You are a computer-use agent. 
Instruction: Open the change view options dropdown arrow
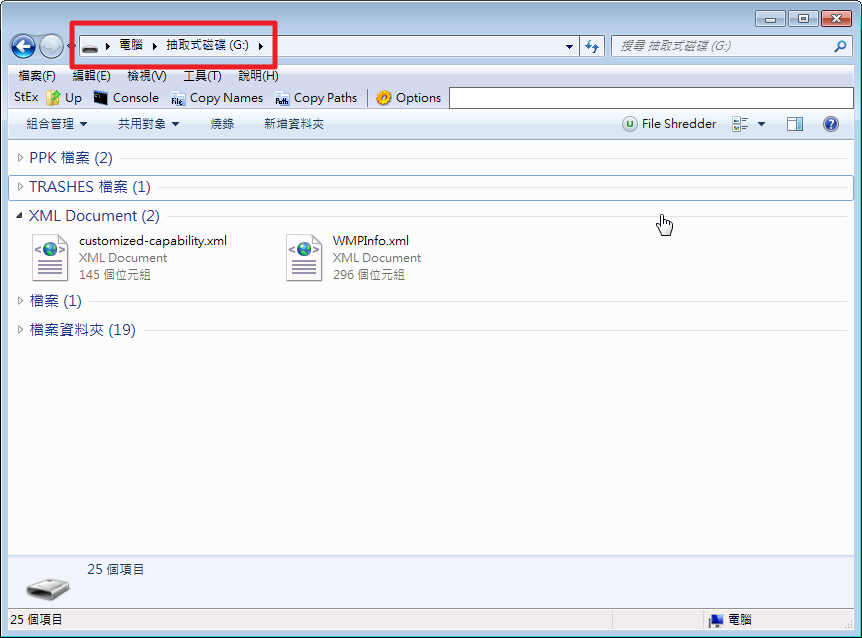(761, 124)
